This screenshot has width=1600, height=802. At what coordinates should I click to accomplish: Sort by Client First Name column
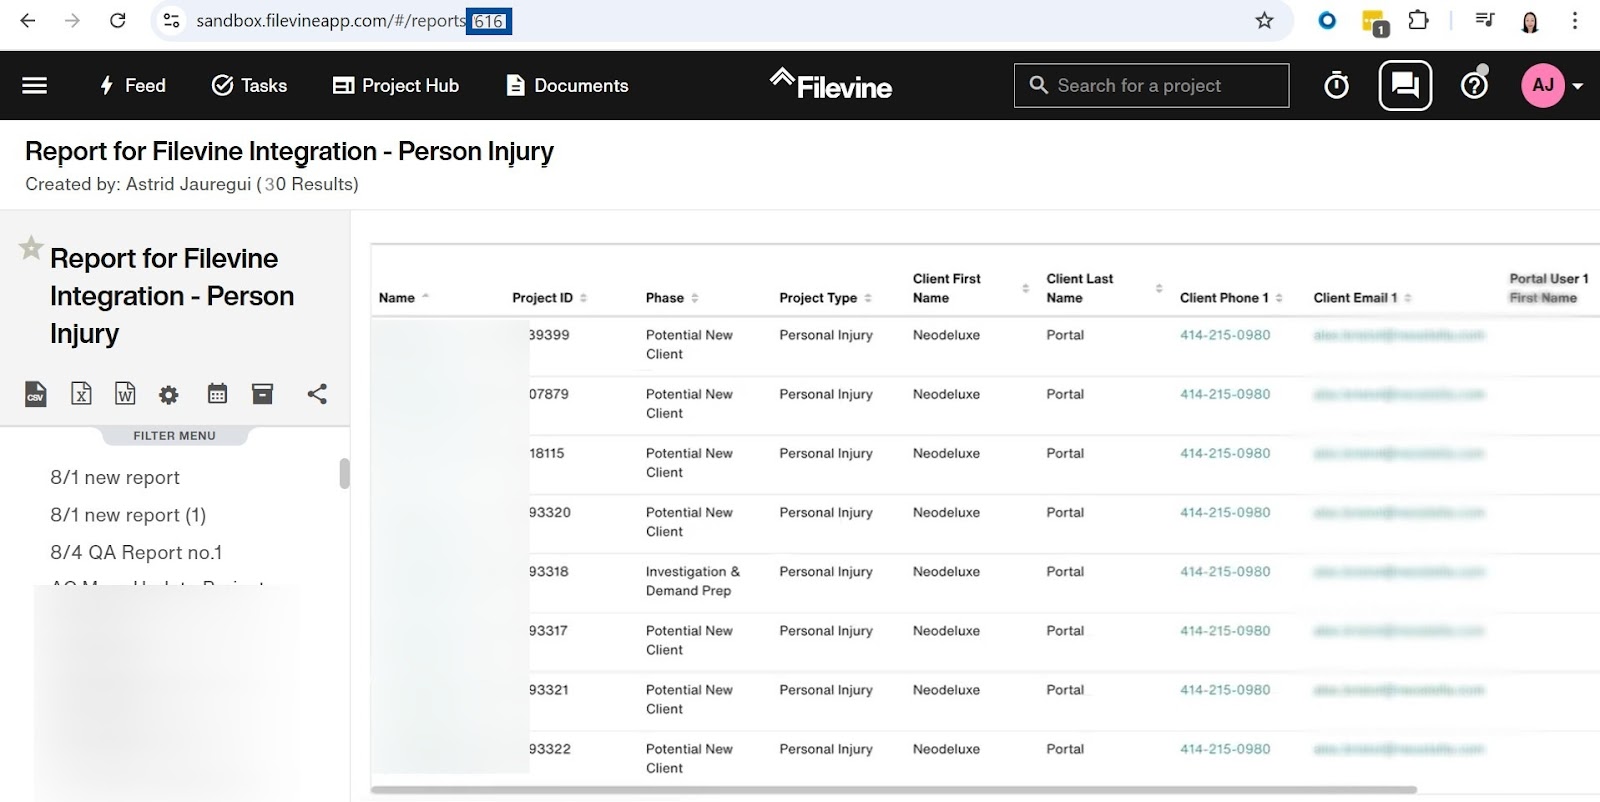[971, 288]
